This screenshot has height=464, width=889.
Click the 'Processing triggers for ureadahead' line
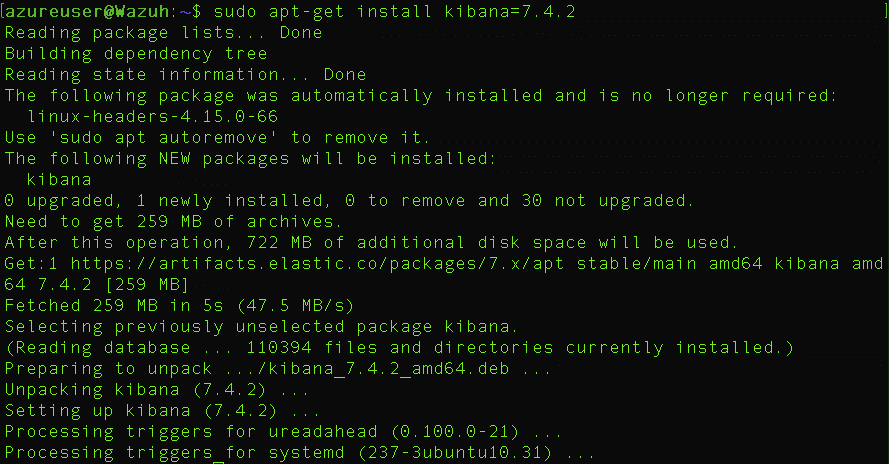pyautogui.click(x=283, y=431)
